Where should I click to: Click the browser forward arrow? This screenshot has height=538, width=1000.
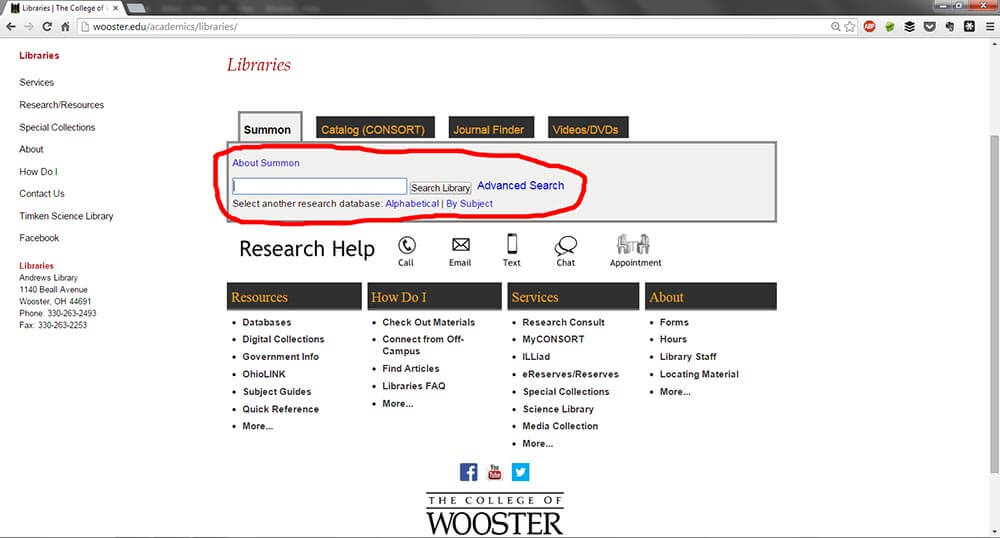coord(29,27)
